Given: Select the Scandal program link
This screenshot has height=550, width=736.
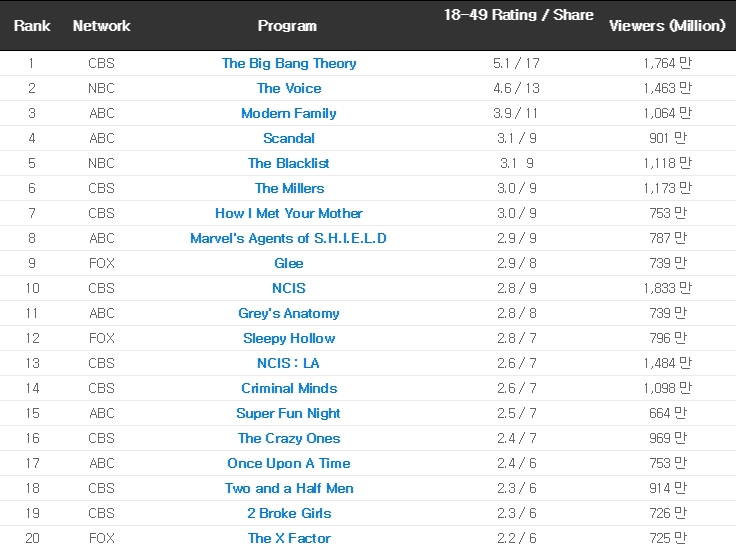Looking at the screenshot, I should [x=289, y=138].
